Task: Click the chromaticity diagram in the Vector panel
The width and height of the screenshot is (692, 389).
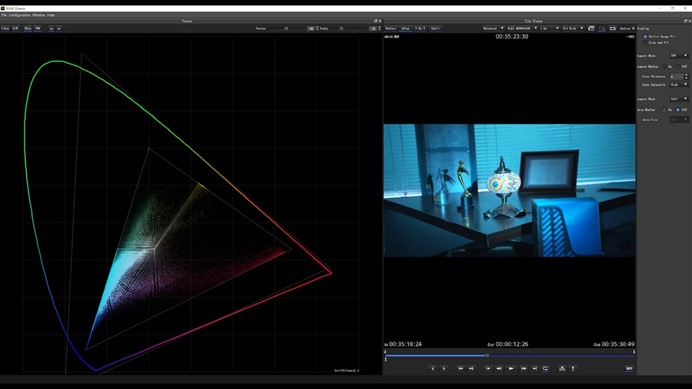Action: (191, 204)
